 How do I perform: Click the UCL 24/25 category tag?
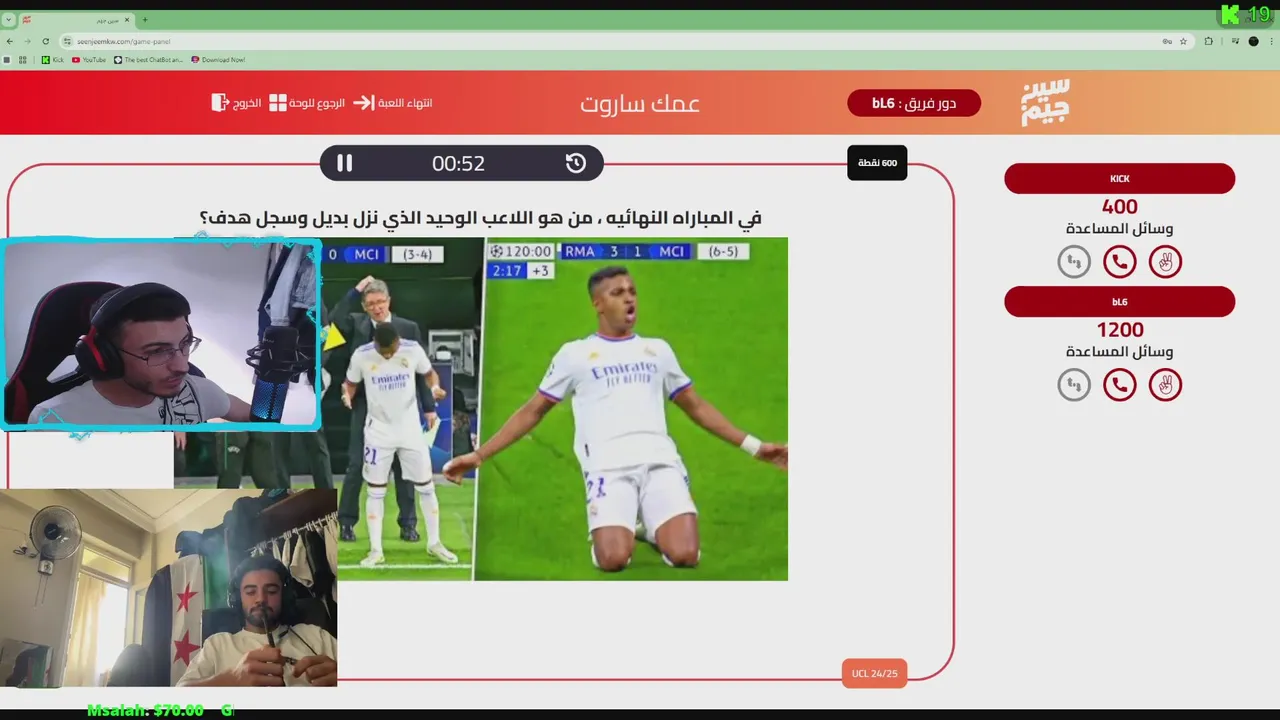pyautogui.click(x=875, y=673)
